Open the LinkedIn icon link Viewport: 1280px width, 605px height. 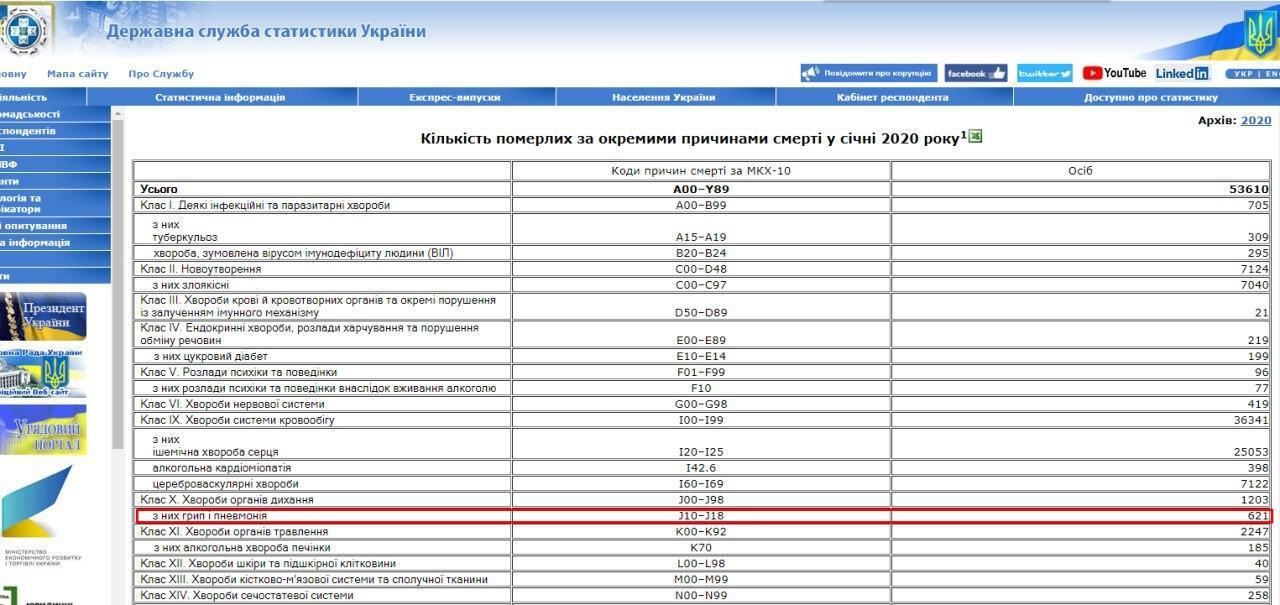tap(1182, 73)
